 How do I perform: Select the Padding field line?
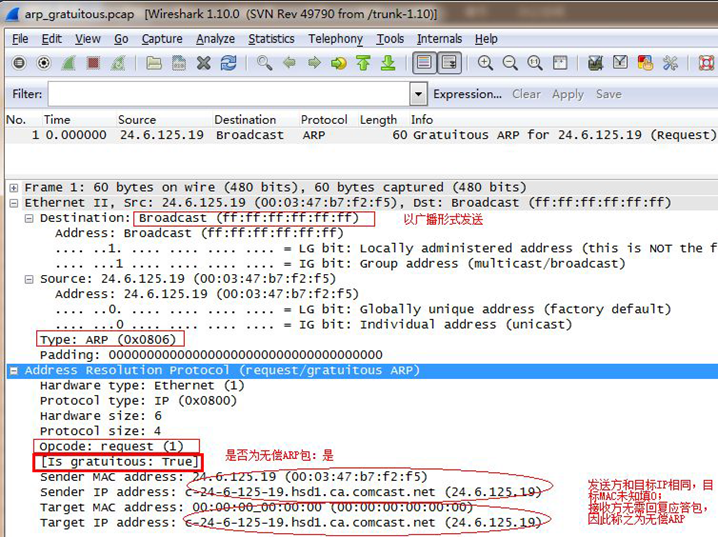211,355
